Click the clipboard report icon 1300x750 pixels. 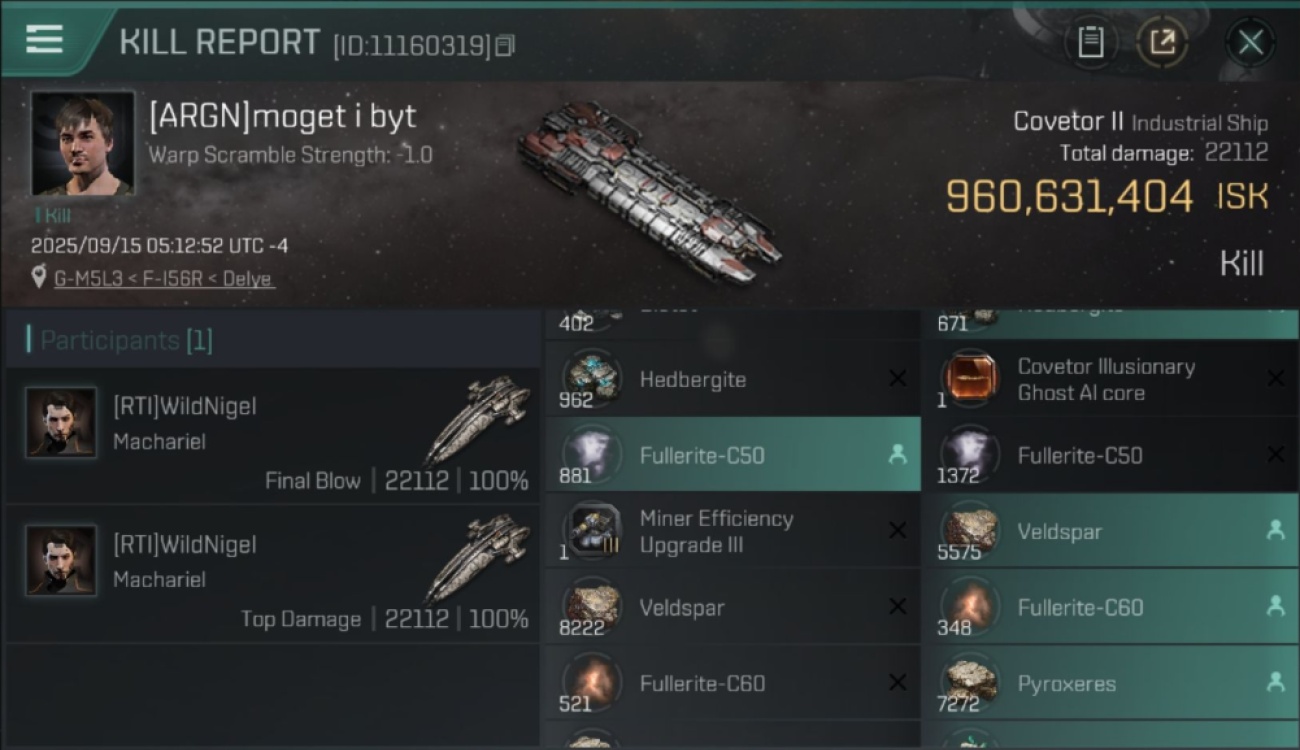point(1090,42)
